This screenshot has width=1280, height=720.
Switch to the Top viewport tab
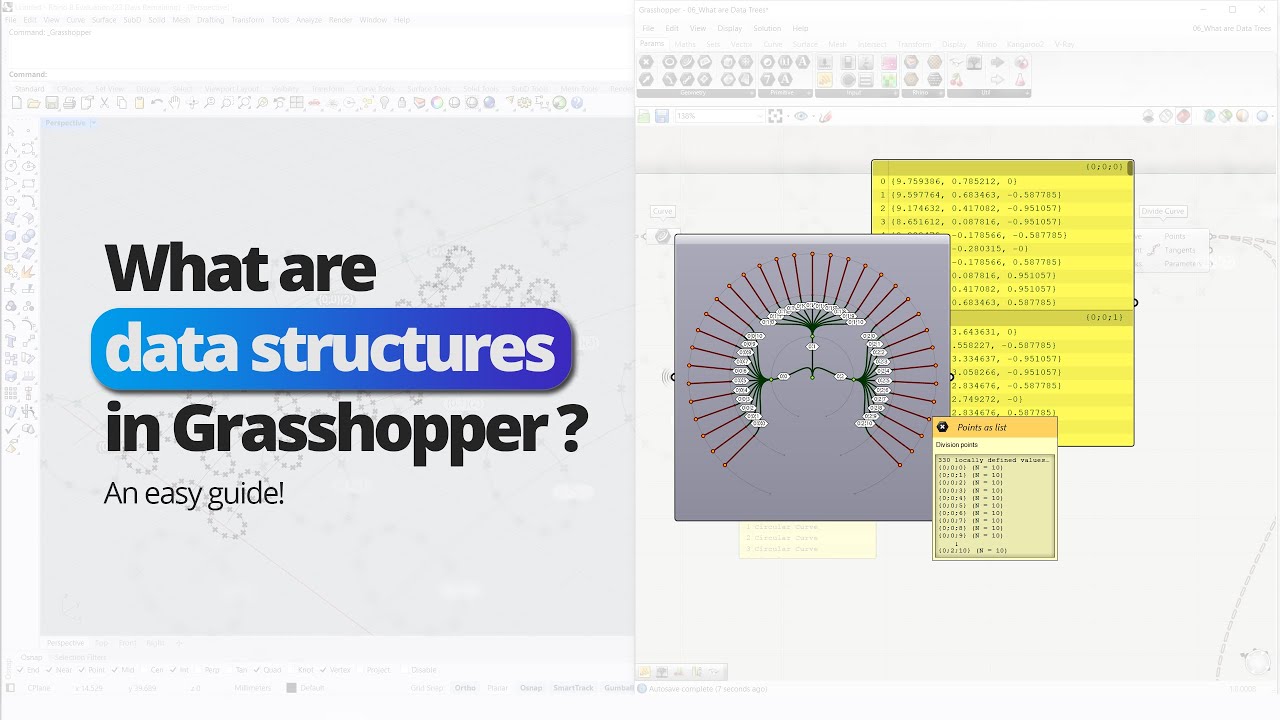coord(101,643)
